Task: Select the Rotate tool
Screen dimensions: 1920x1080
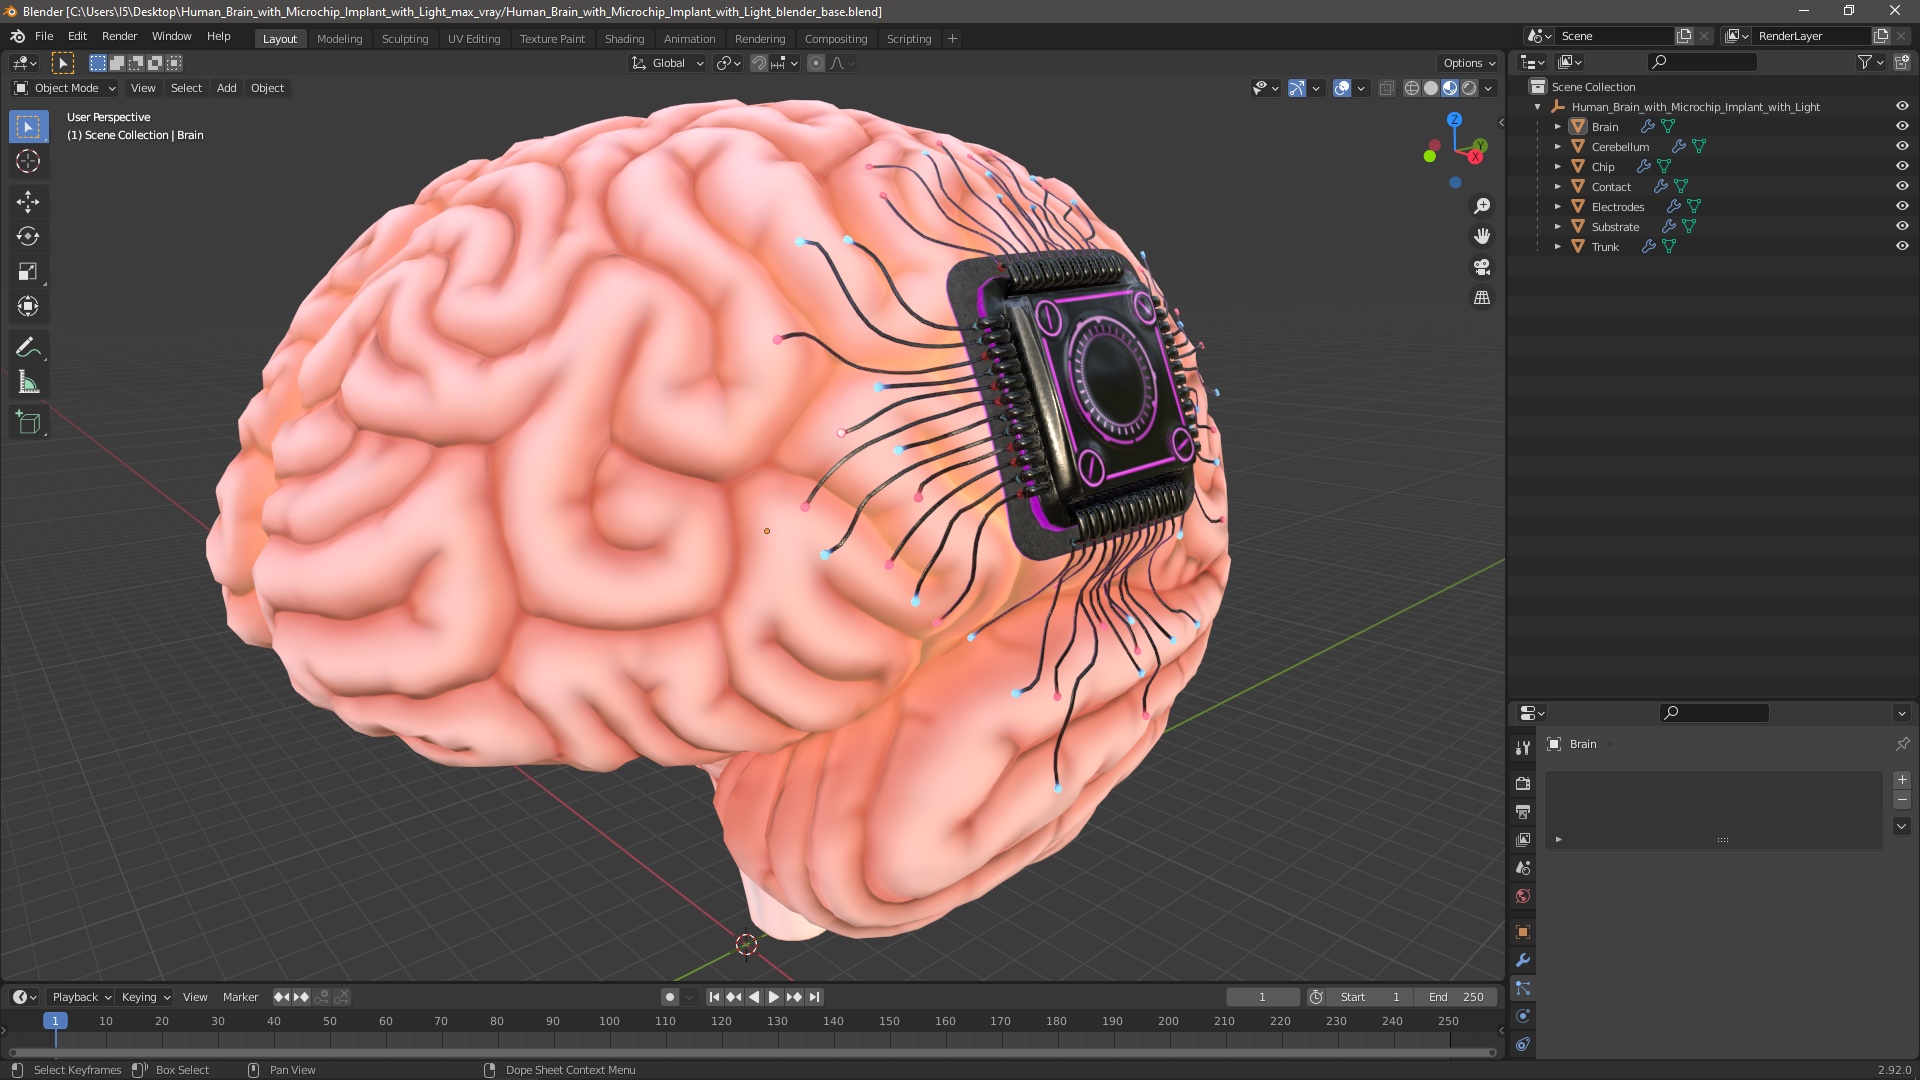Action: 28,237
